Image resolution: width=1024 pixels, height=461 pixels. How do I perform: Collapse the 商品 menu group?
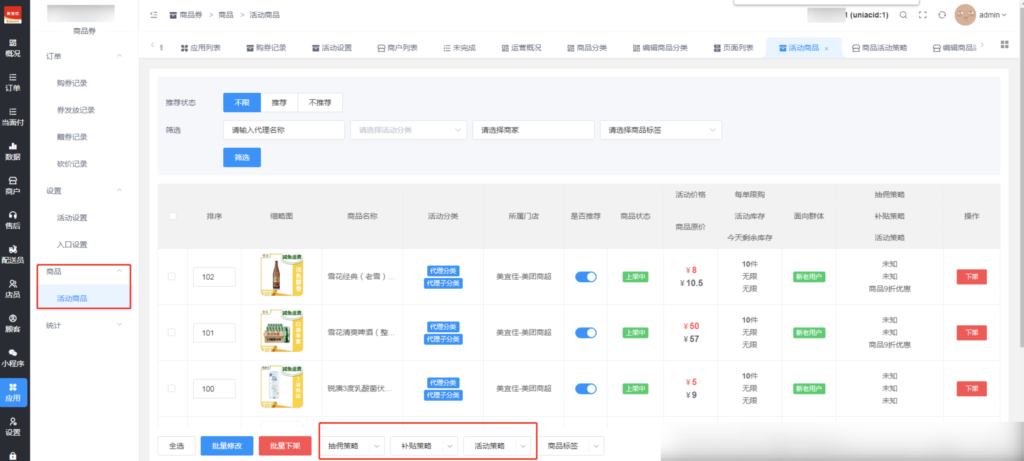click(119, 270)
